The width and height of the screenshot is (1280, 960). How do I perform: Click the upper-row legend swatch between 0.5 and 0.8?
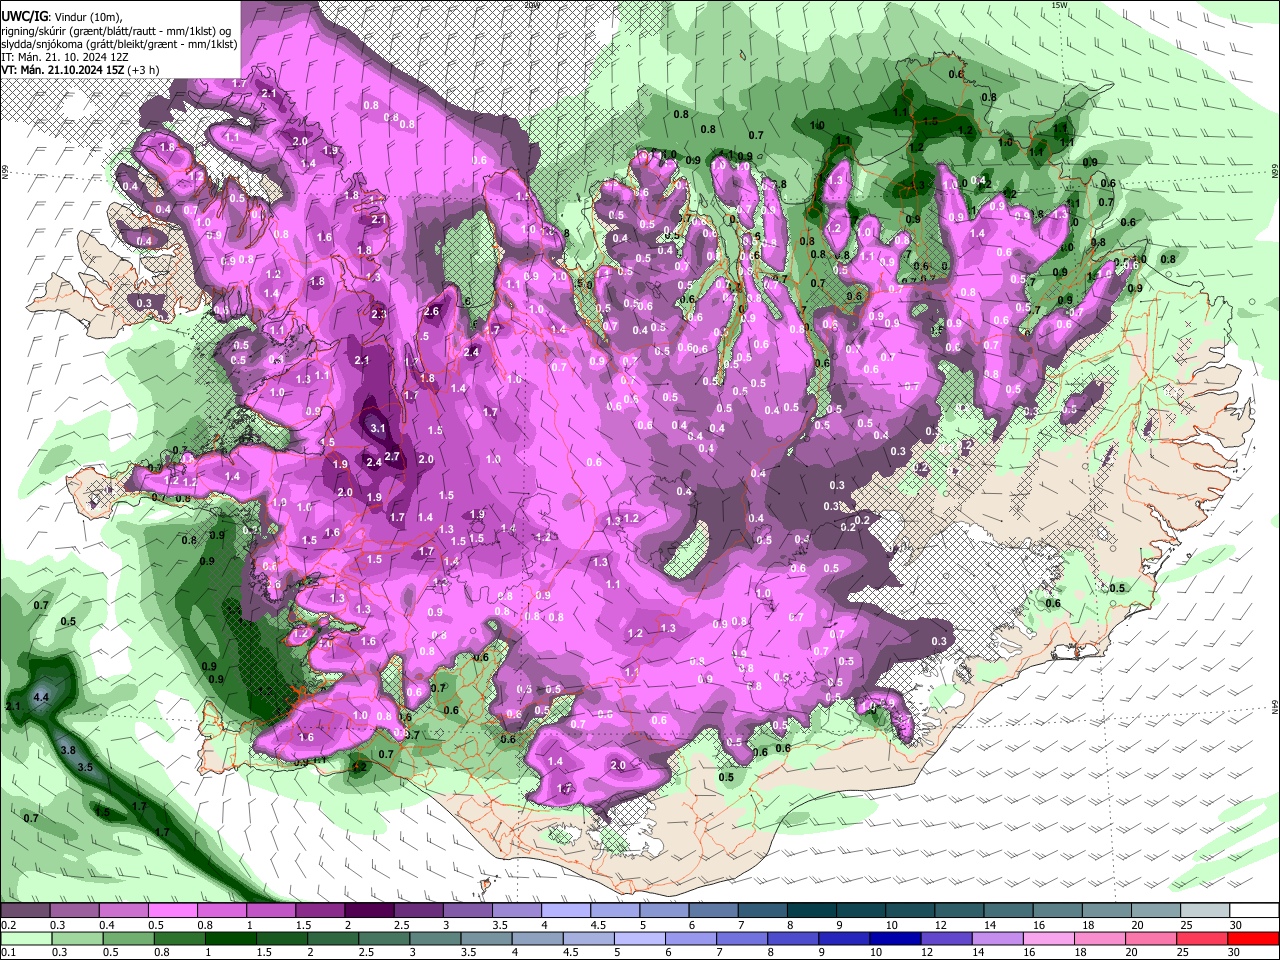pos(172,911)
